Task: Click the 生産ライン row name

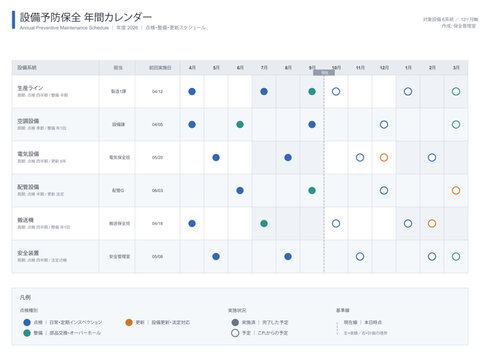Action: click(x=30, y=88)
